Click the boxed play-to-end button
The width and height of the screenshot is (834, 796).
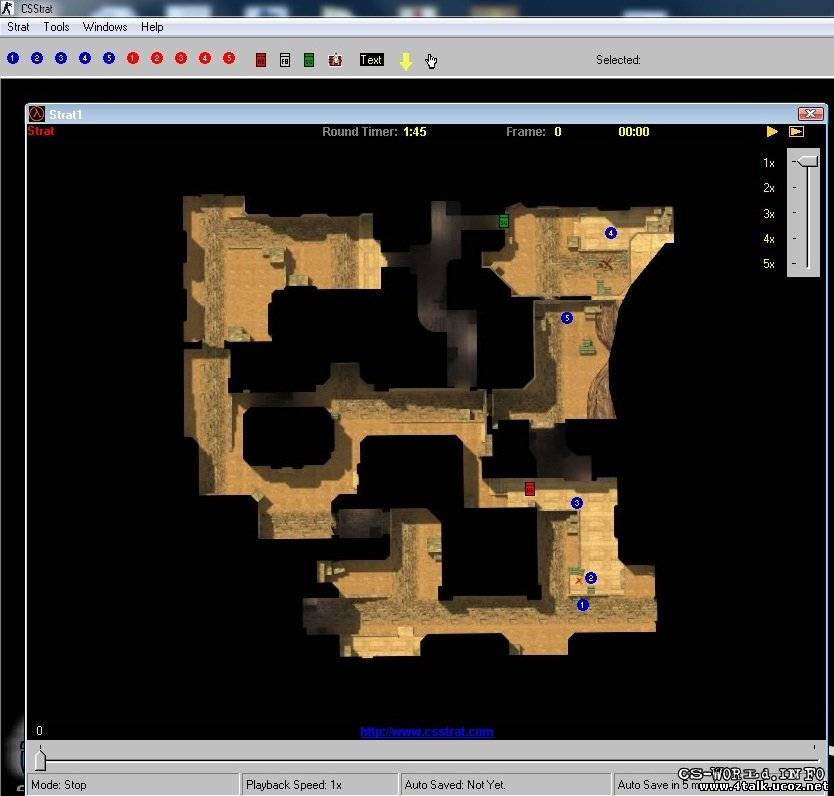pos(796,132)
